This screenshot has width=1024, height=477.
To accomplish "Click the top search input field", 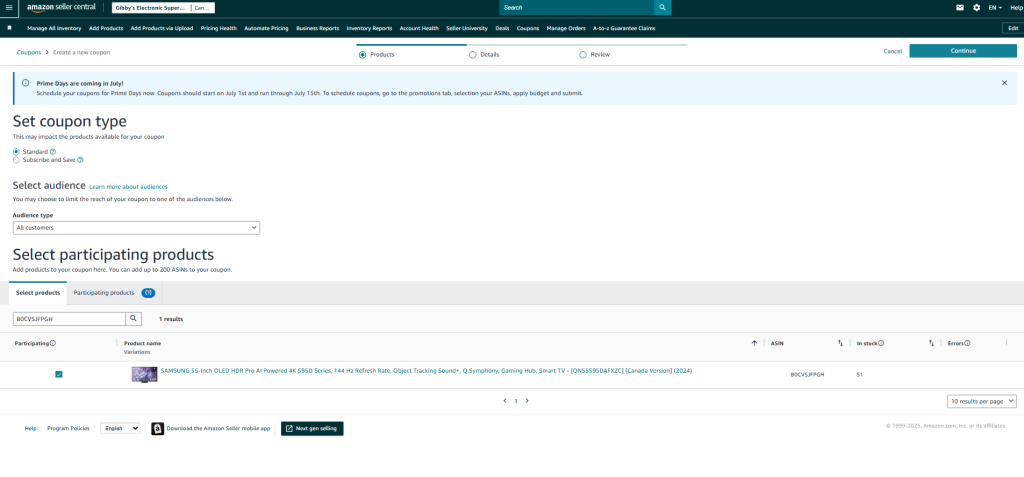I will 577,7.
